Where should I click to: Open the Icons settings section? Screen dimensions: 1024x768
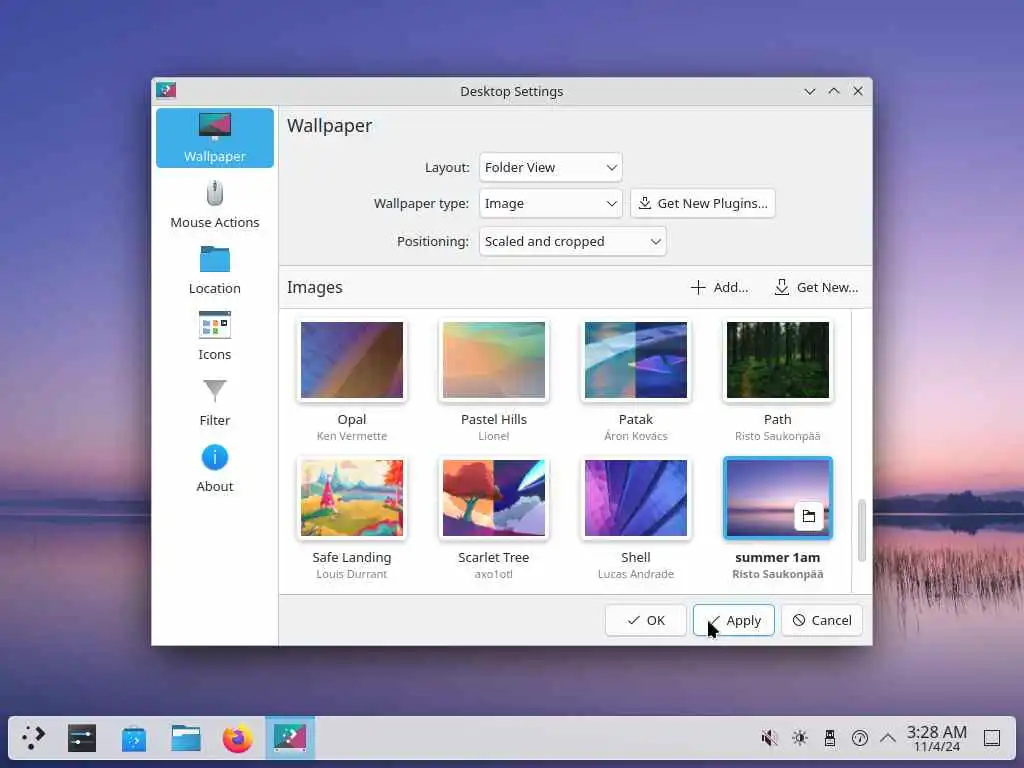point(214,336)
